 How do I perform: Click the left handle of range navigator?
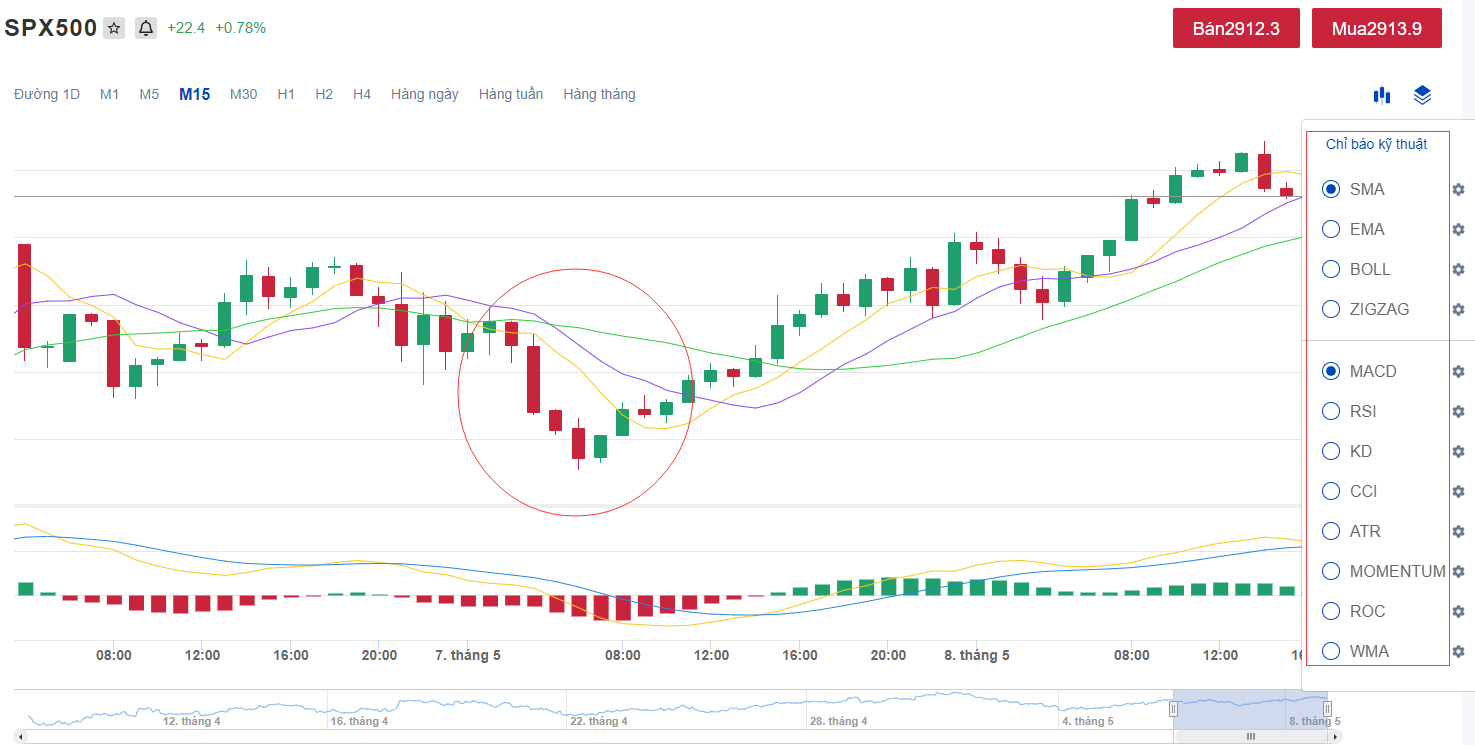(1174, 709)
